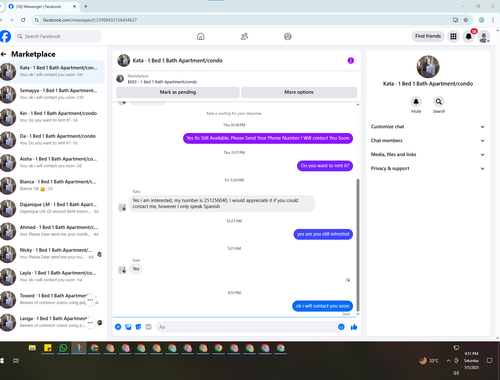Viewport: 500px width, 380px height.
Task: Open the account profile avatar menu
Action: 484,36
